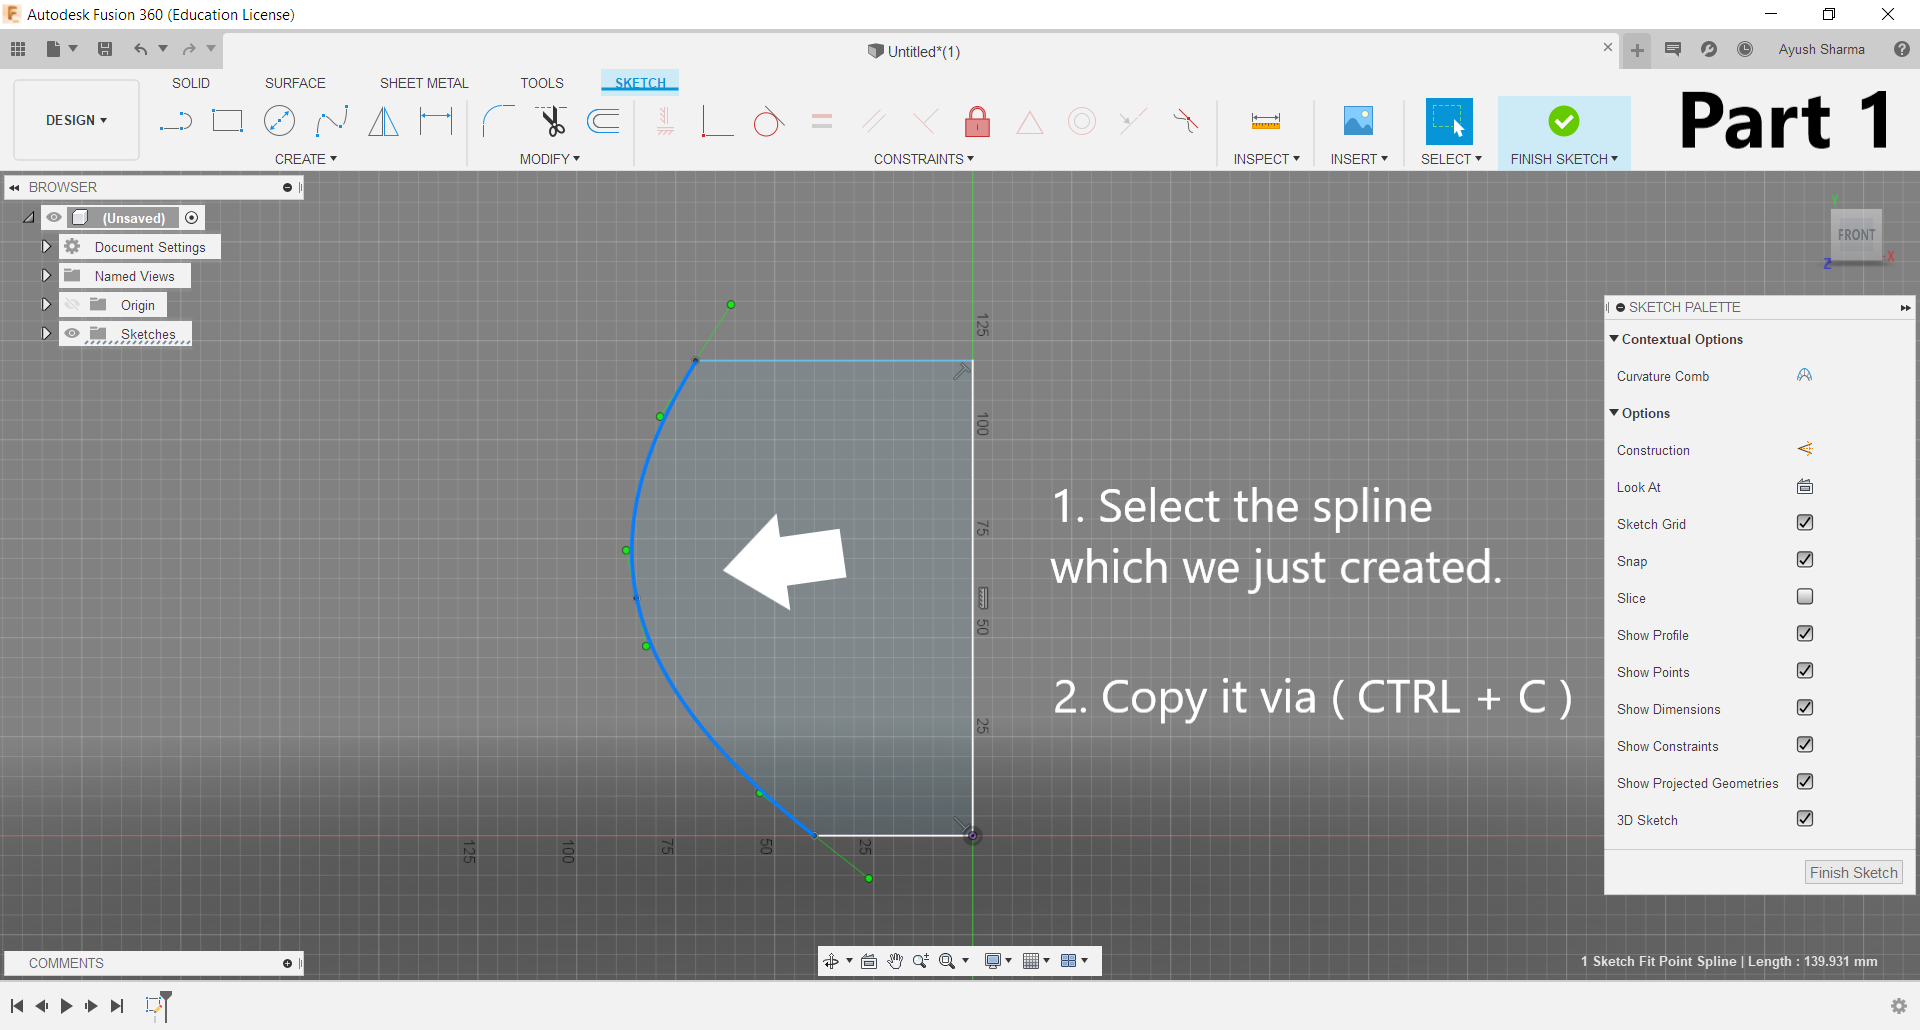The height and width of the screenshot is (1030, 1920).
Task: Click the Save icon
Action: point(105,49)
